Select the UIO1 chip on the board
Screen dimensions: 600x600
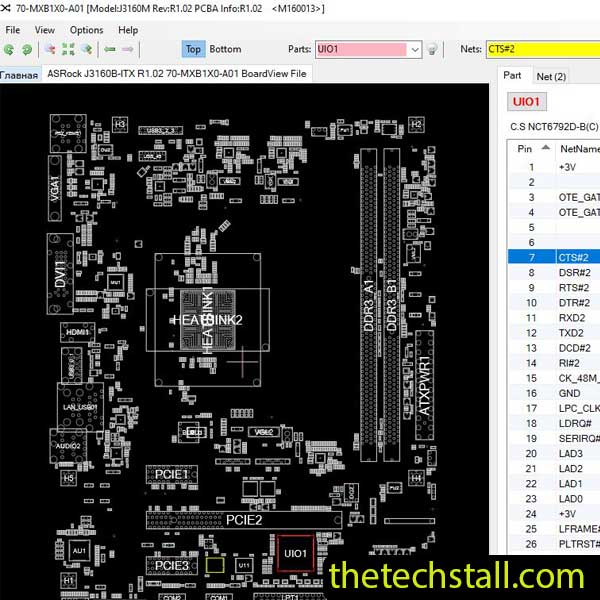click(296, 552)
